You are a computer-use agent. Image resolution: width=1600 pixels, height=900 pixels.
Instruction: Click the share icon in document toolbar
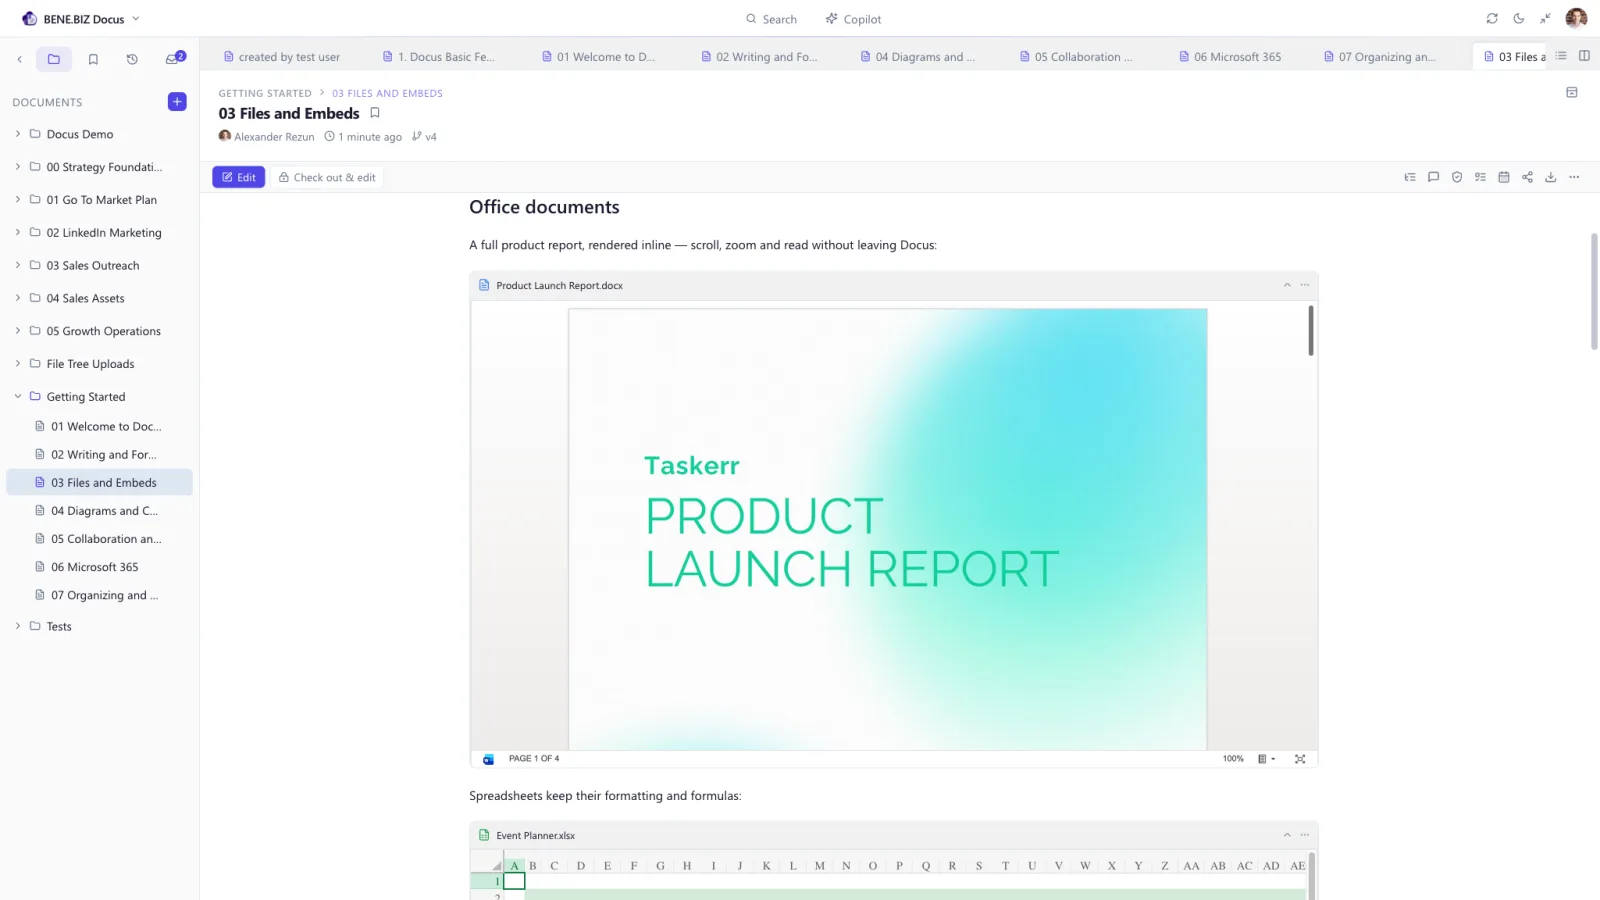(x=1527, y=177)
